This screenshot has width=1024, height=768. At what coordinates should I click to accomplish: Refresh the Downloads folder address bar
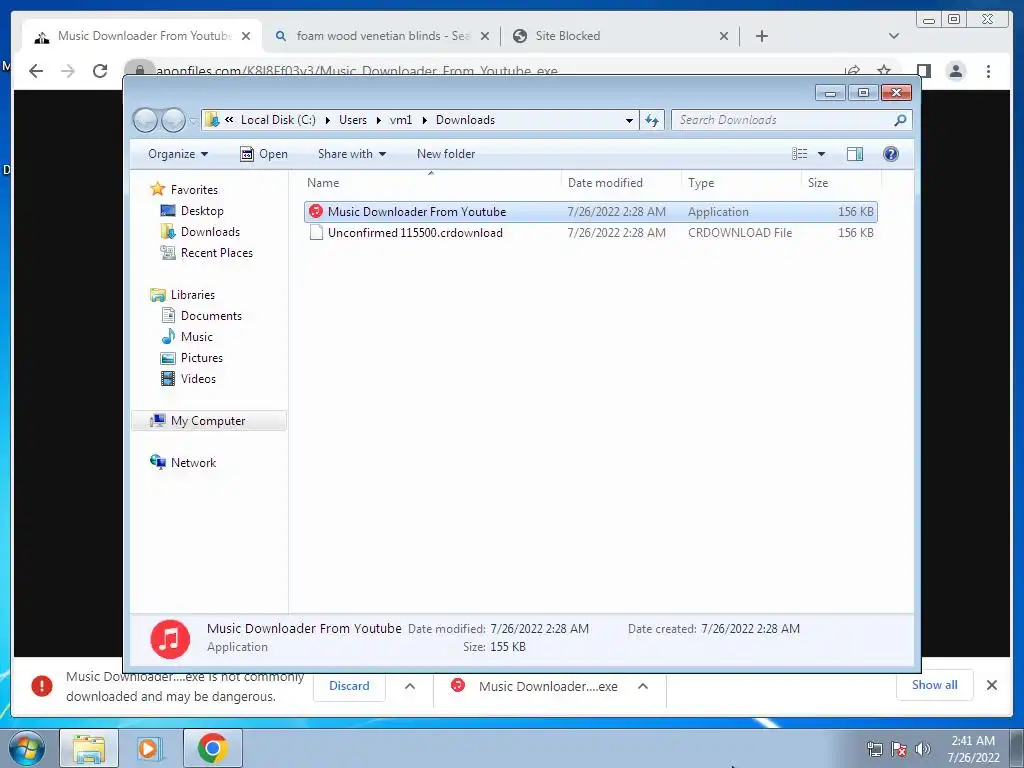[x=652, y=120]
